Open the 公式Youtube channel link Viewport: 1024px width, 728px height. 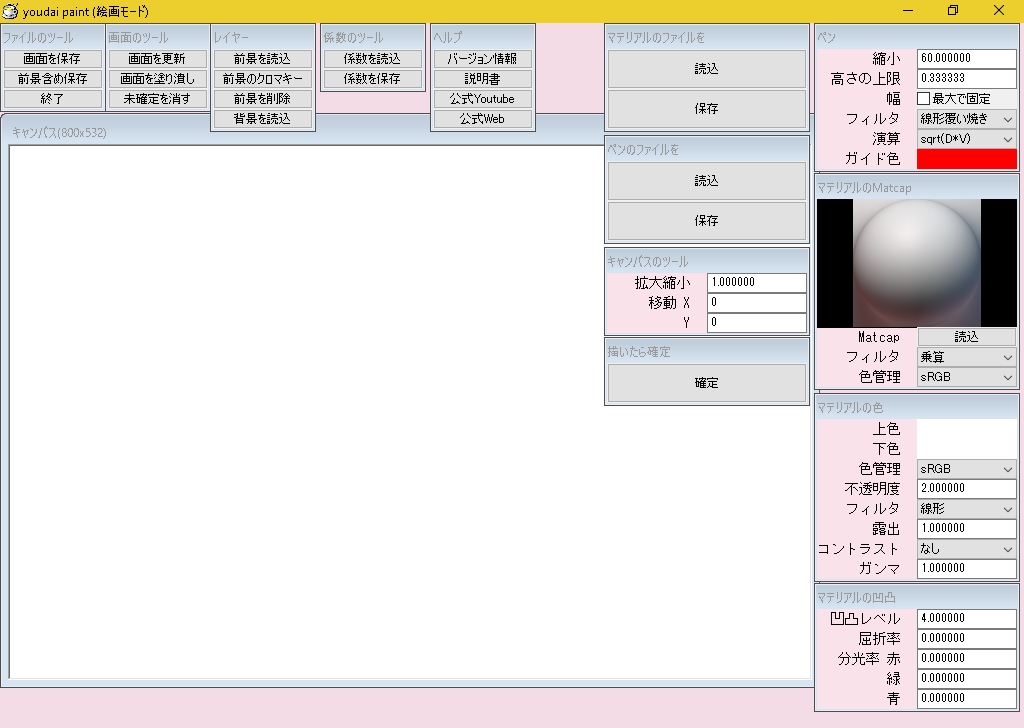pyautogui.click(x=482, y=98)
